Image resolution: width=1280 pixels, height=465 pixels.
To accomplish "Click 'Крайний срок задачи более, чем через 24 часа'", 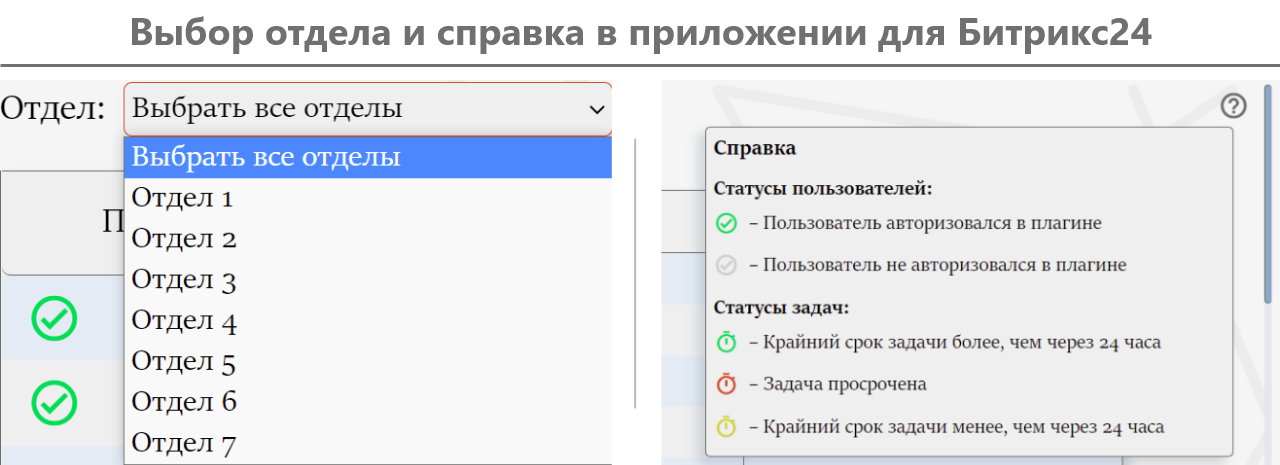I will click(x=962, y=342).
